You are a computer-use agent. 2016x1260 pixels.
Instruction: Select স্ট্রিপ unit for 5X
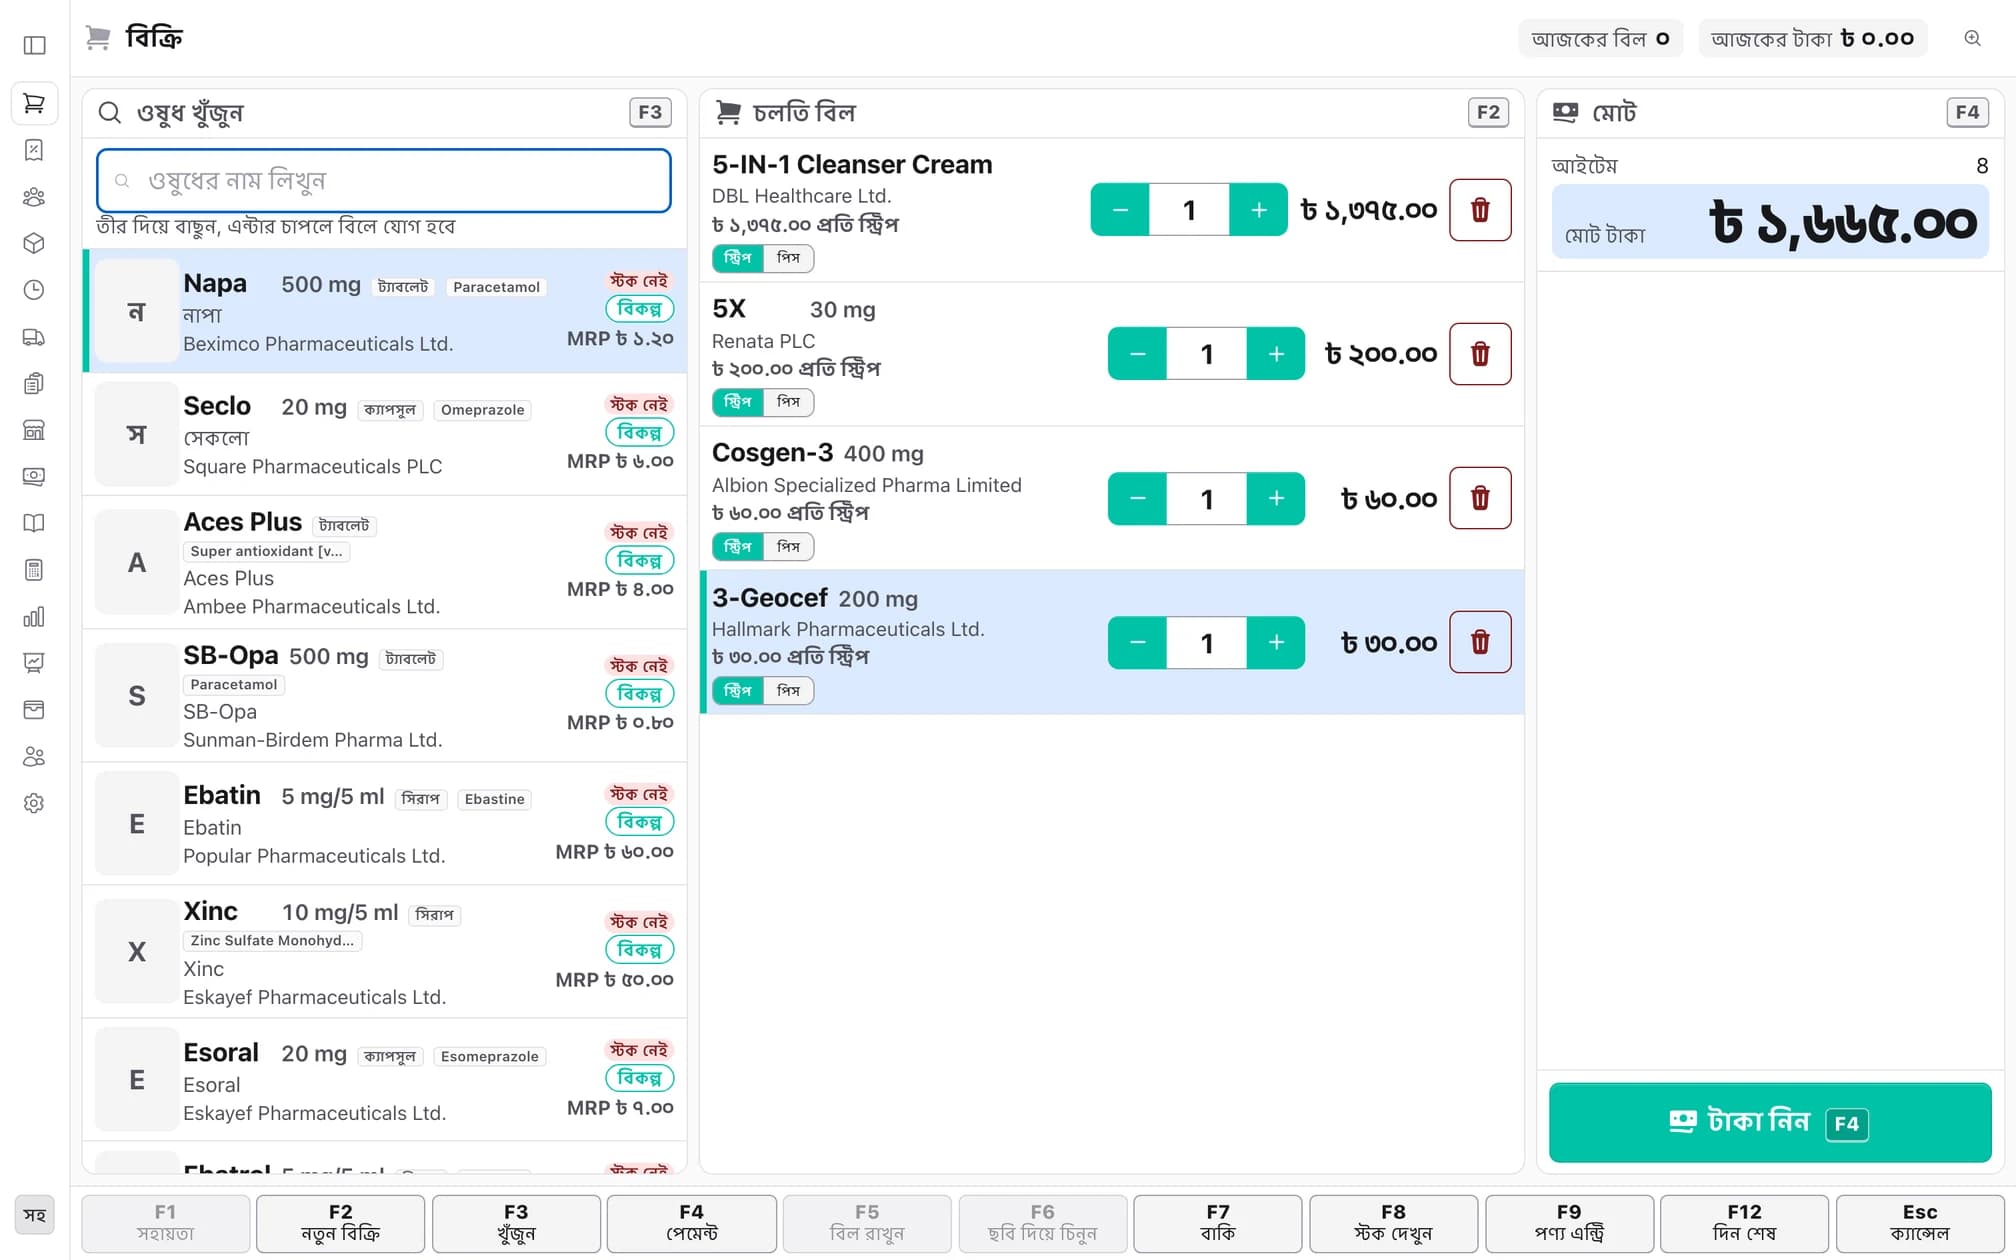[x=738, y=402]
